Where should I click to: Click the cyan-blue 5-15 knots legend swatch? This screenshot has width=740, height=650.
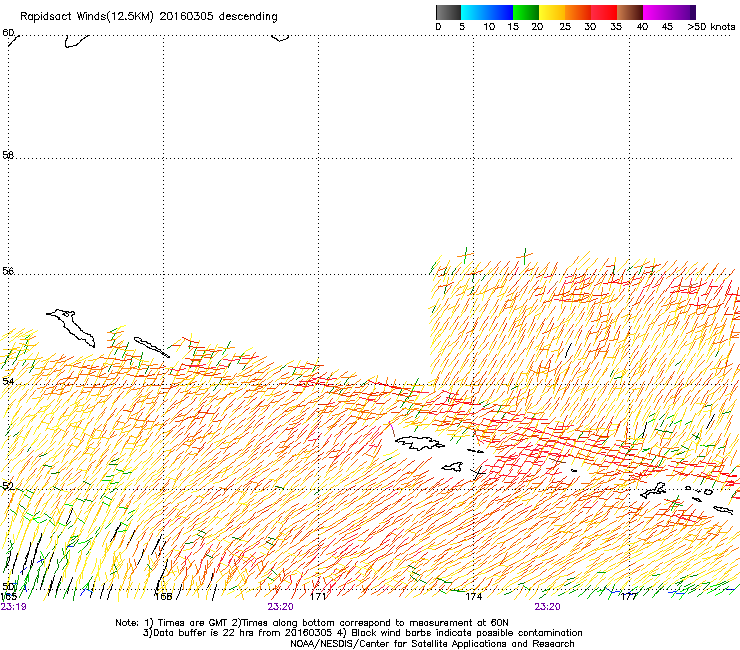coord(487,12)
